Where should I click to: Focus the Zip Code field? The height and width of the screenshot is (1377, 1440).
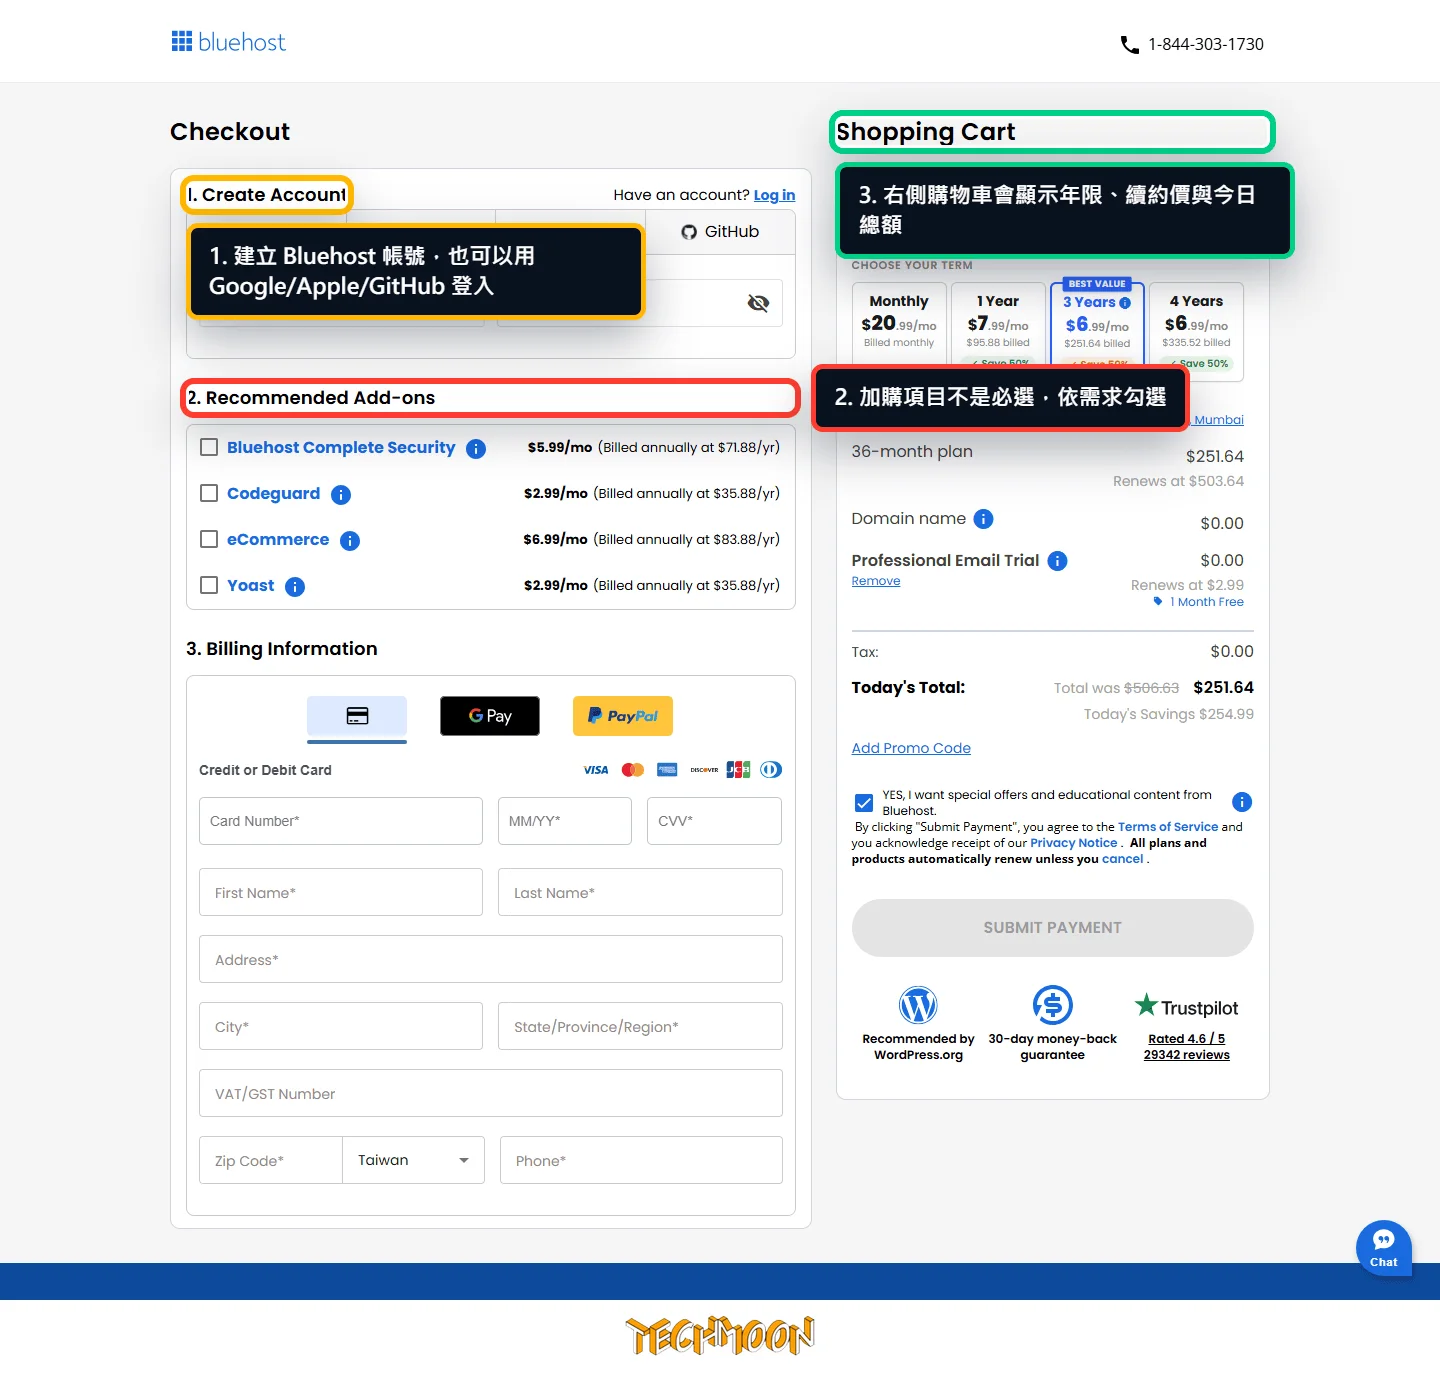pyautogui.click(x=271, y=1160)
